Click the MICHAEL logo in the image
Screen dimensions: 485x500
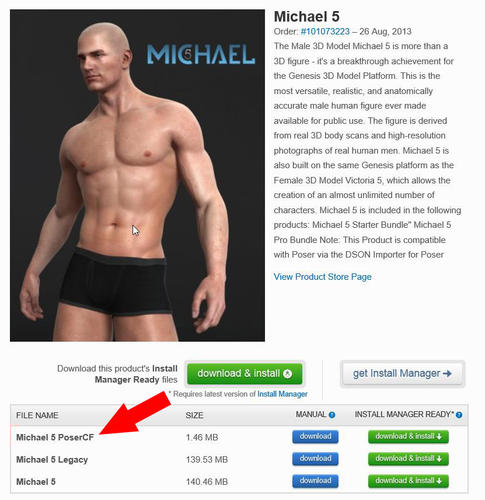pos(201,54)
